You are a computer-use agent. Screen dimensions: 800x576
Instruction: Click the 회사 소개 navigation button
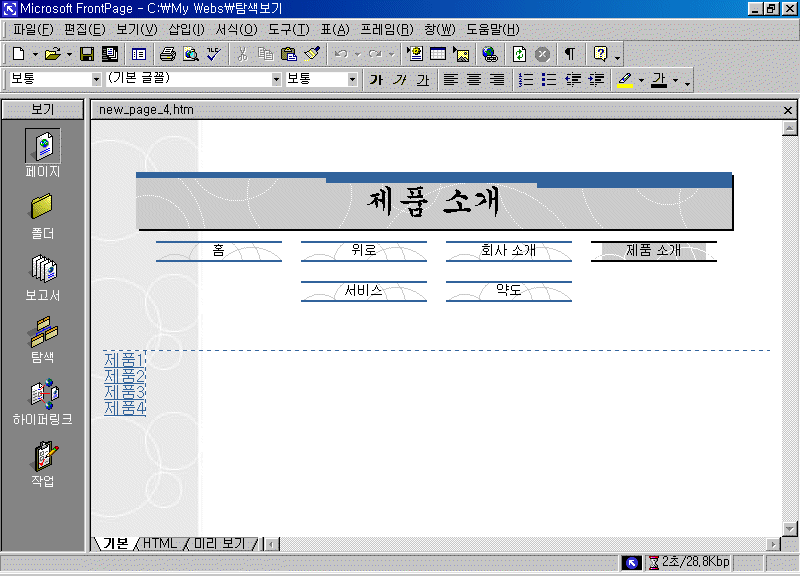(x=509, y=251)
